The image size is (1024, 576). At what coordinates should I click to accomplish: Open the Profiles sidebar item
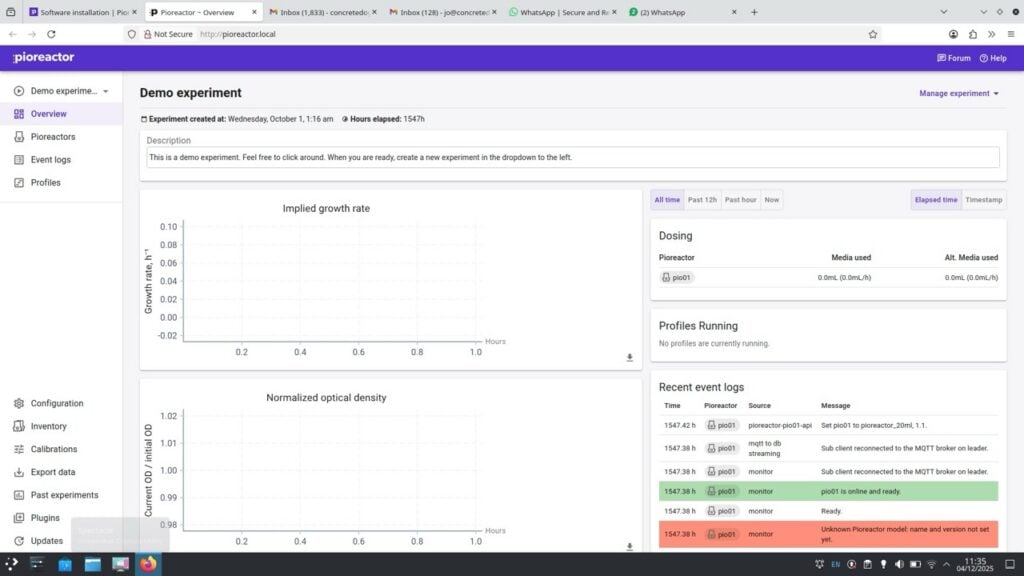click(45, 183)
